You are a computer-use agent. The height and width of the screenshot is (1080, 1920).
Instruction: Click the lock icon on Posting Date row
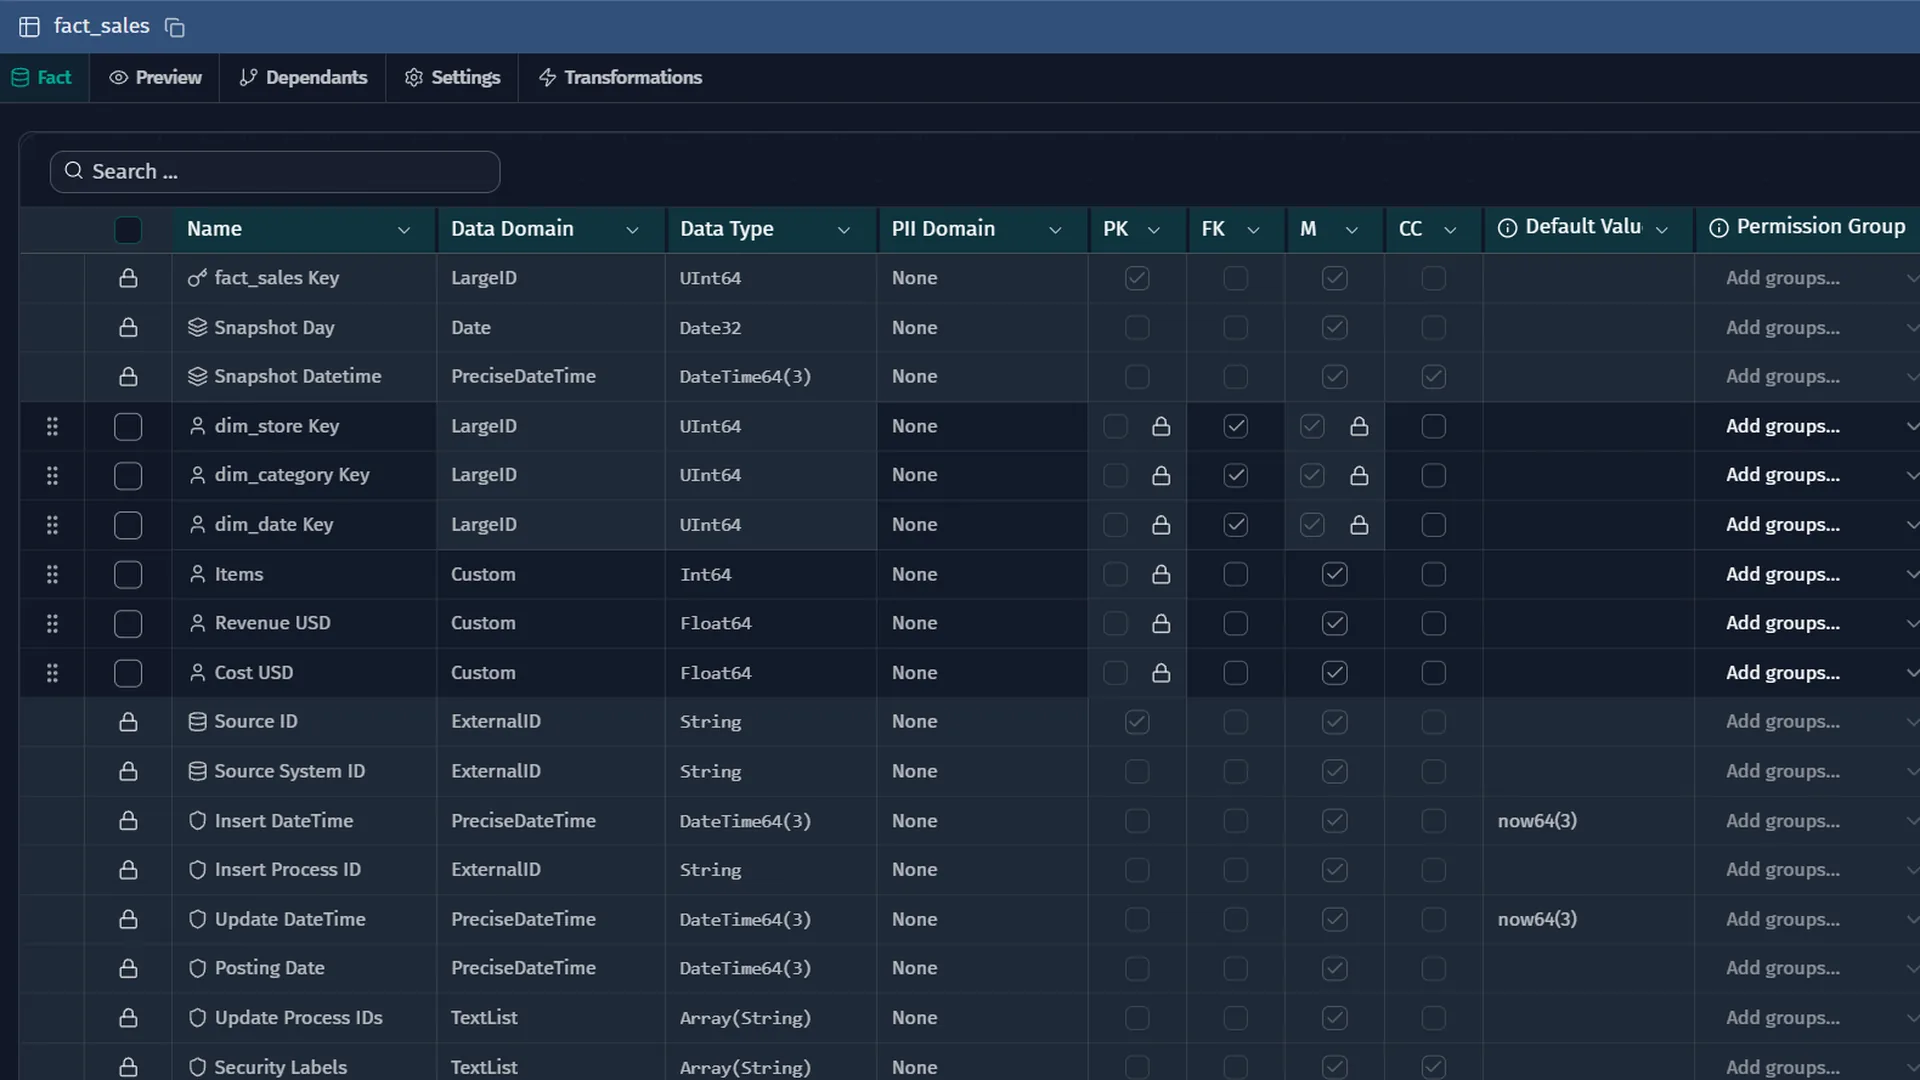point(128,968)
